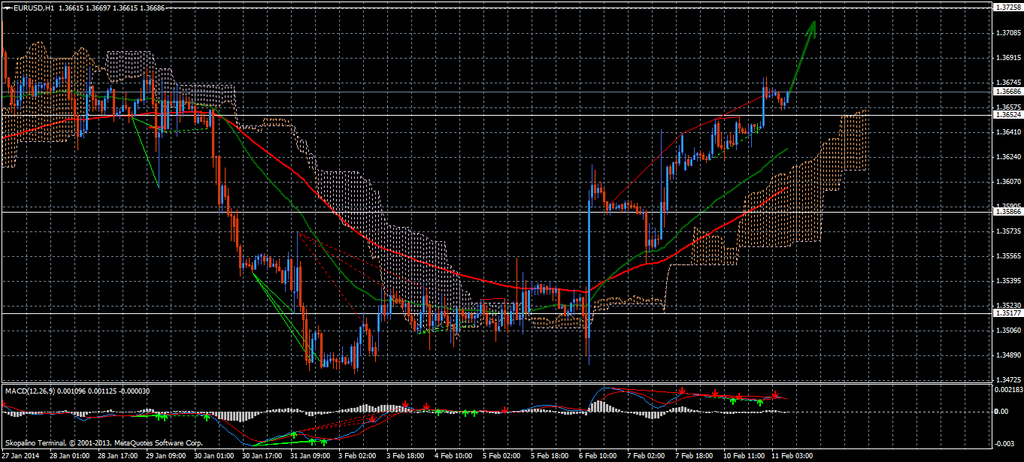Click the 1.36915 price scale value
This screenshot has width=1024, height=462.
click(x=1008, y=58)
